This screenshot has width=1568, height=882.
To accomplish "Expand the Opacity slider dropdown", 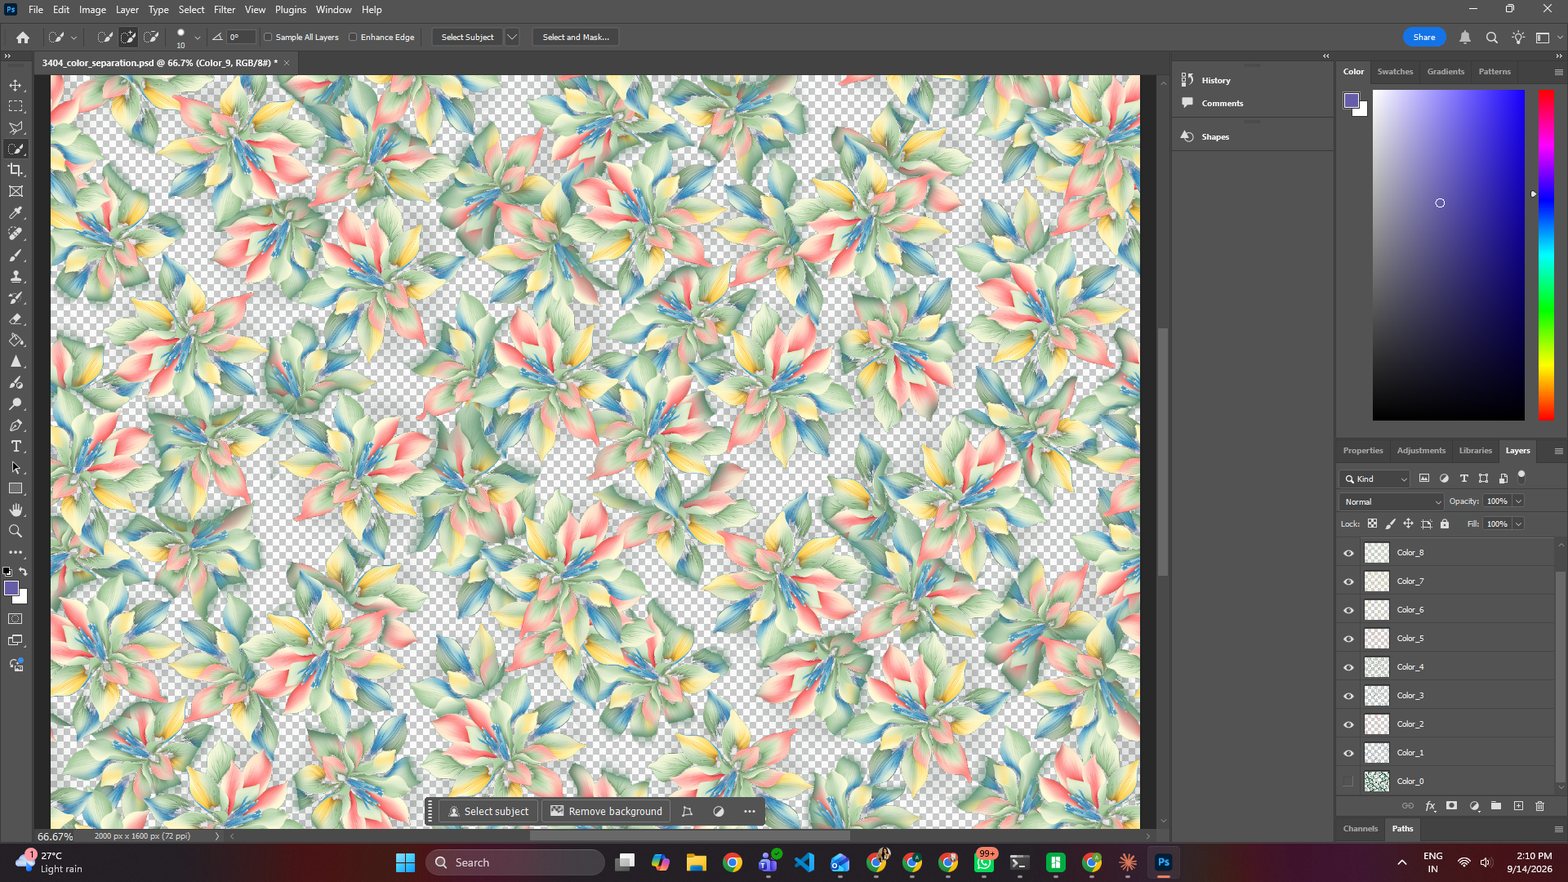I will 1518,501.
